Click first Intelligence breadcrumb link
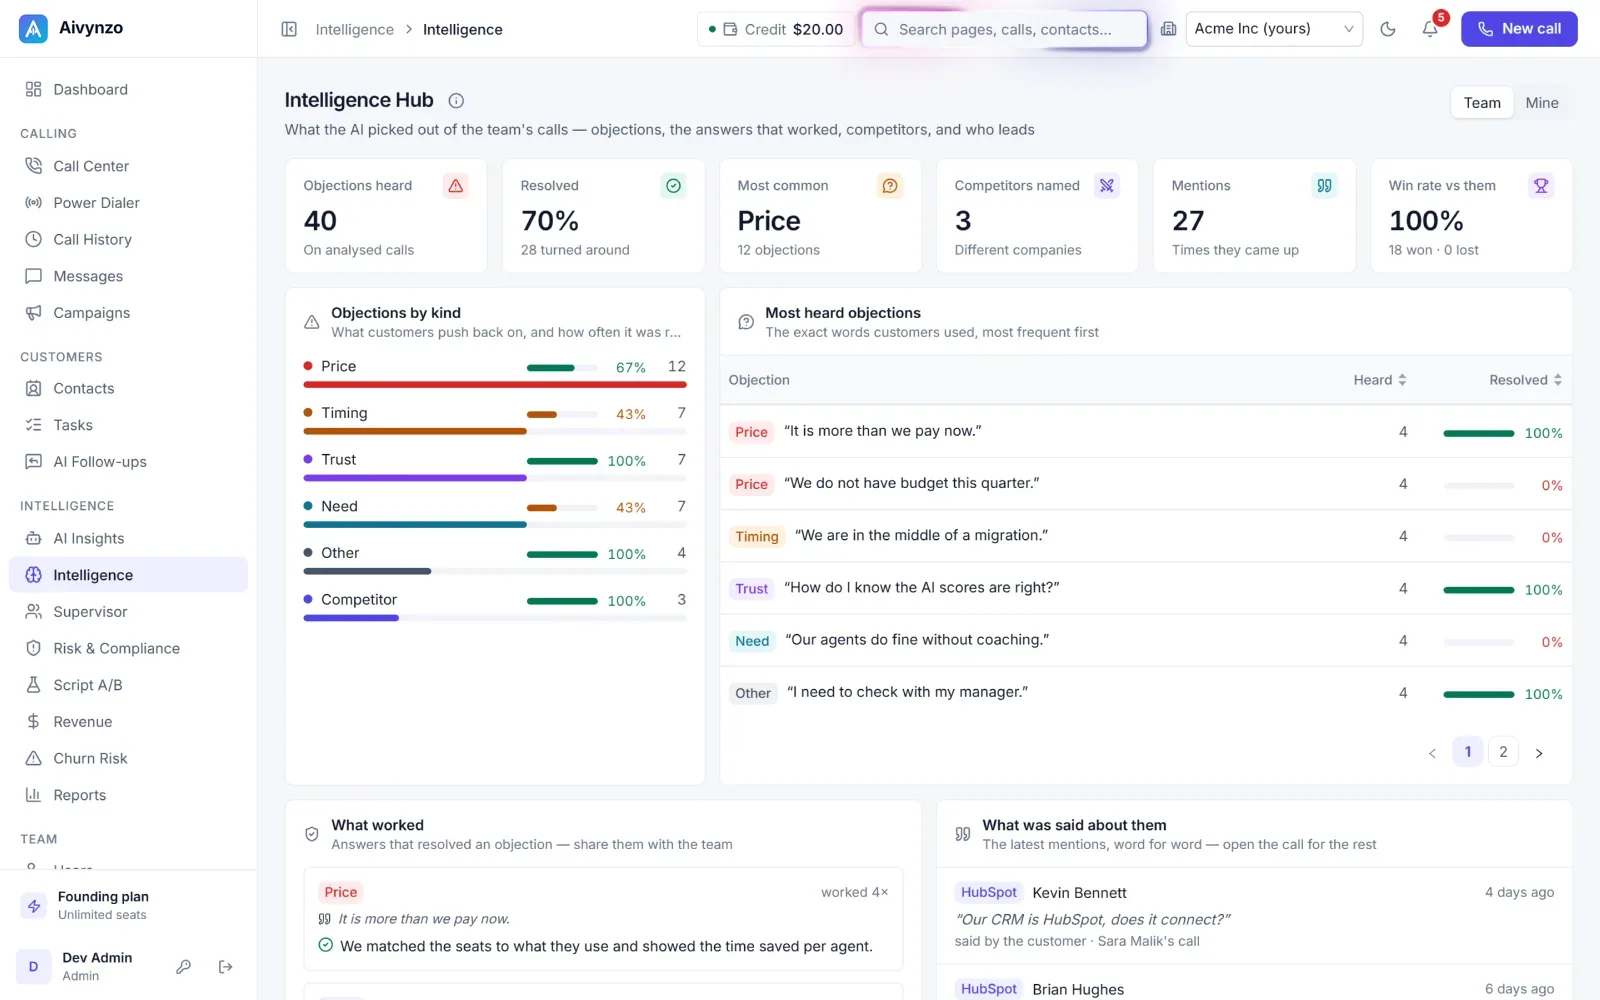The height and width of the screenshot is (1000, 1600). (355, 29)
